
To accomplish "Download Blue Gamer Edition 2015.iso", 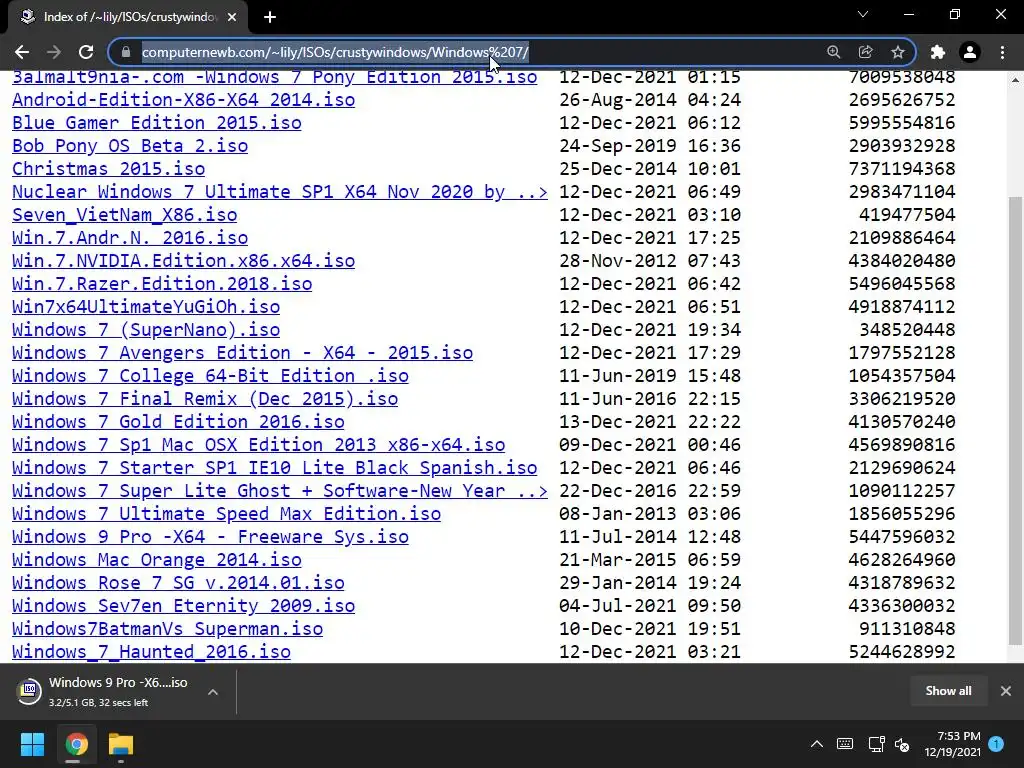I will coord(157,123).
